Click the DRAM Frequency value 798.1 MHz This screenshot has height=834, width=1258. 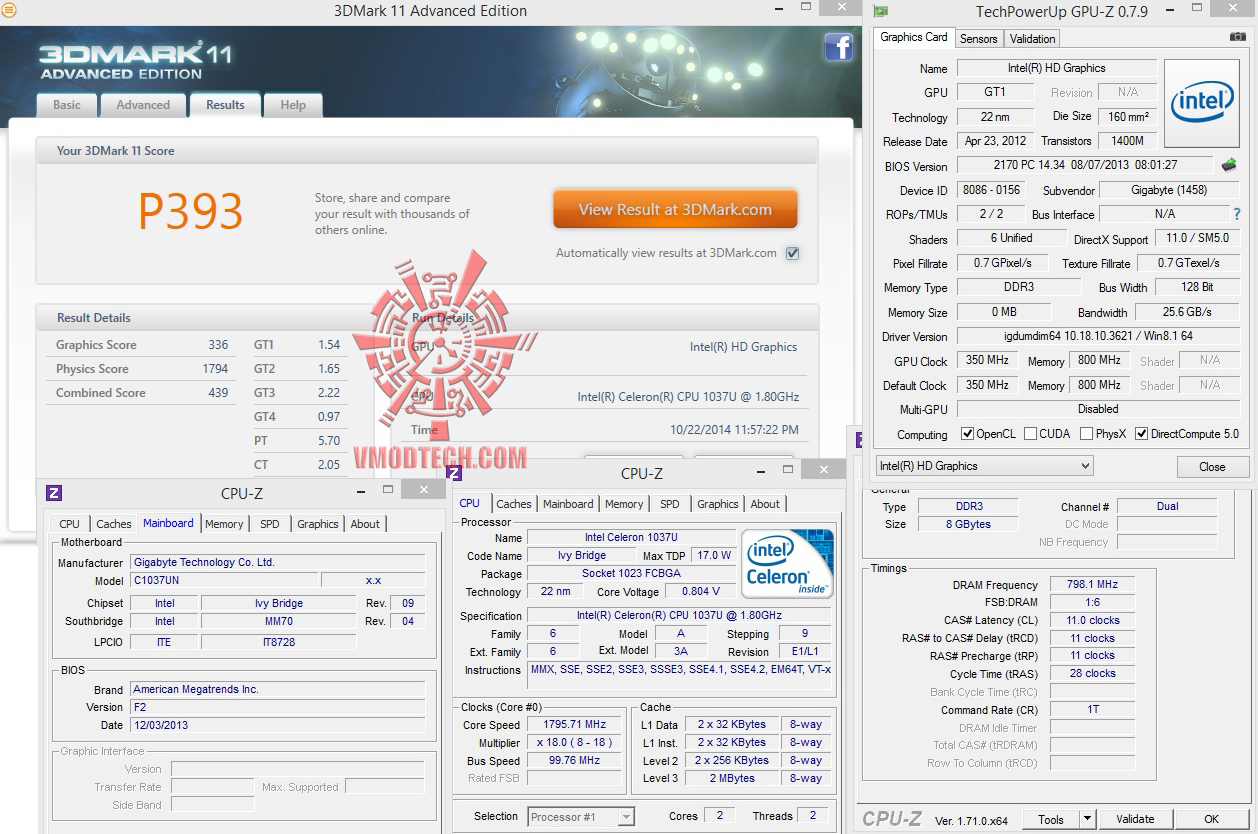click(x=1093, y=584)
